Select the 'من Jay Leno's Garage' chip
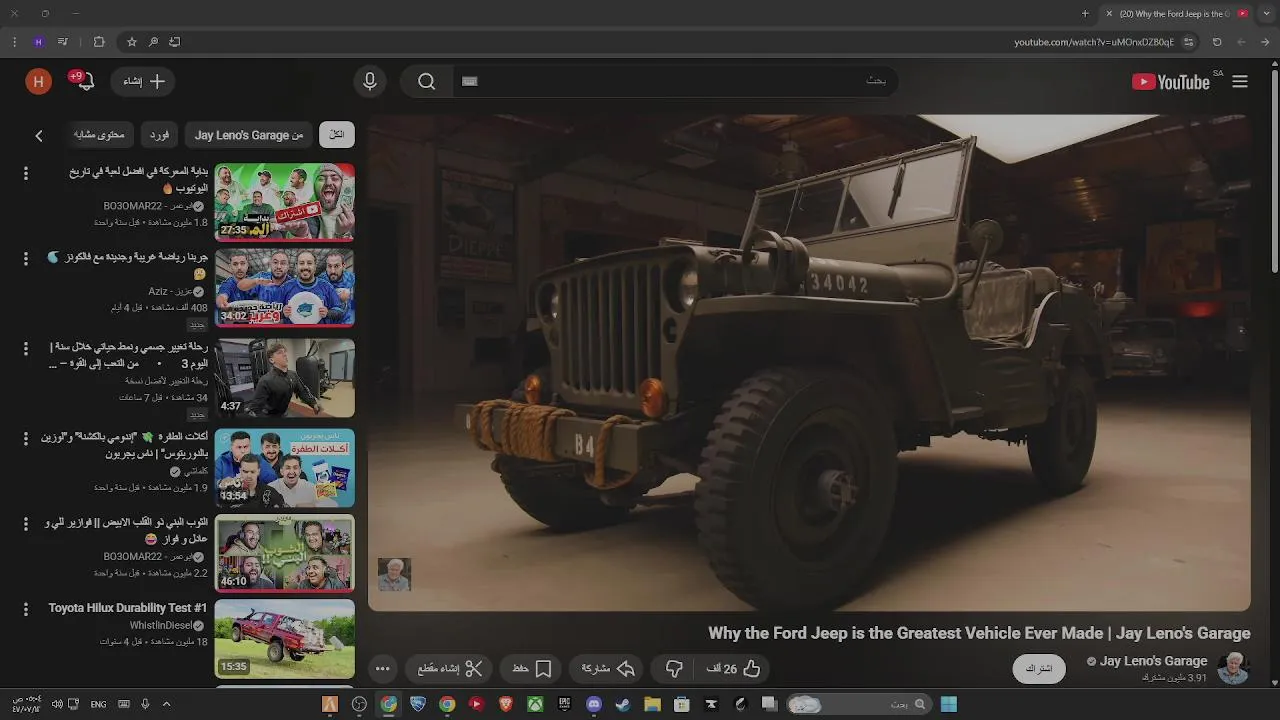1280x720 pixels. 249,135
